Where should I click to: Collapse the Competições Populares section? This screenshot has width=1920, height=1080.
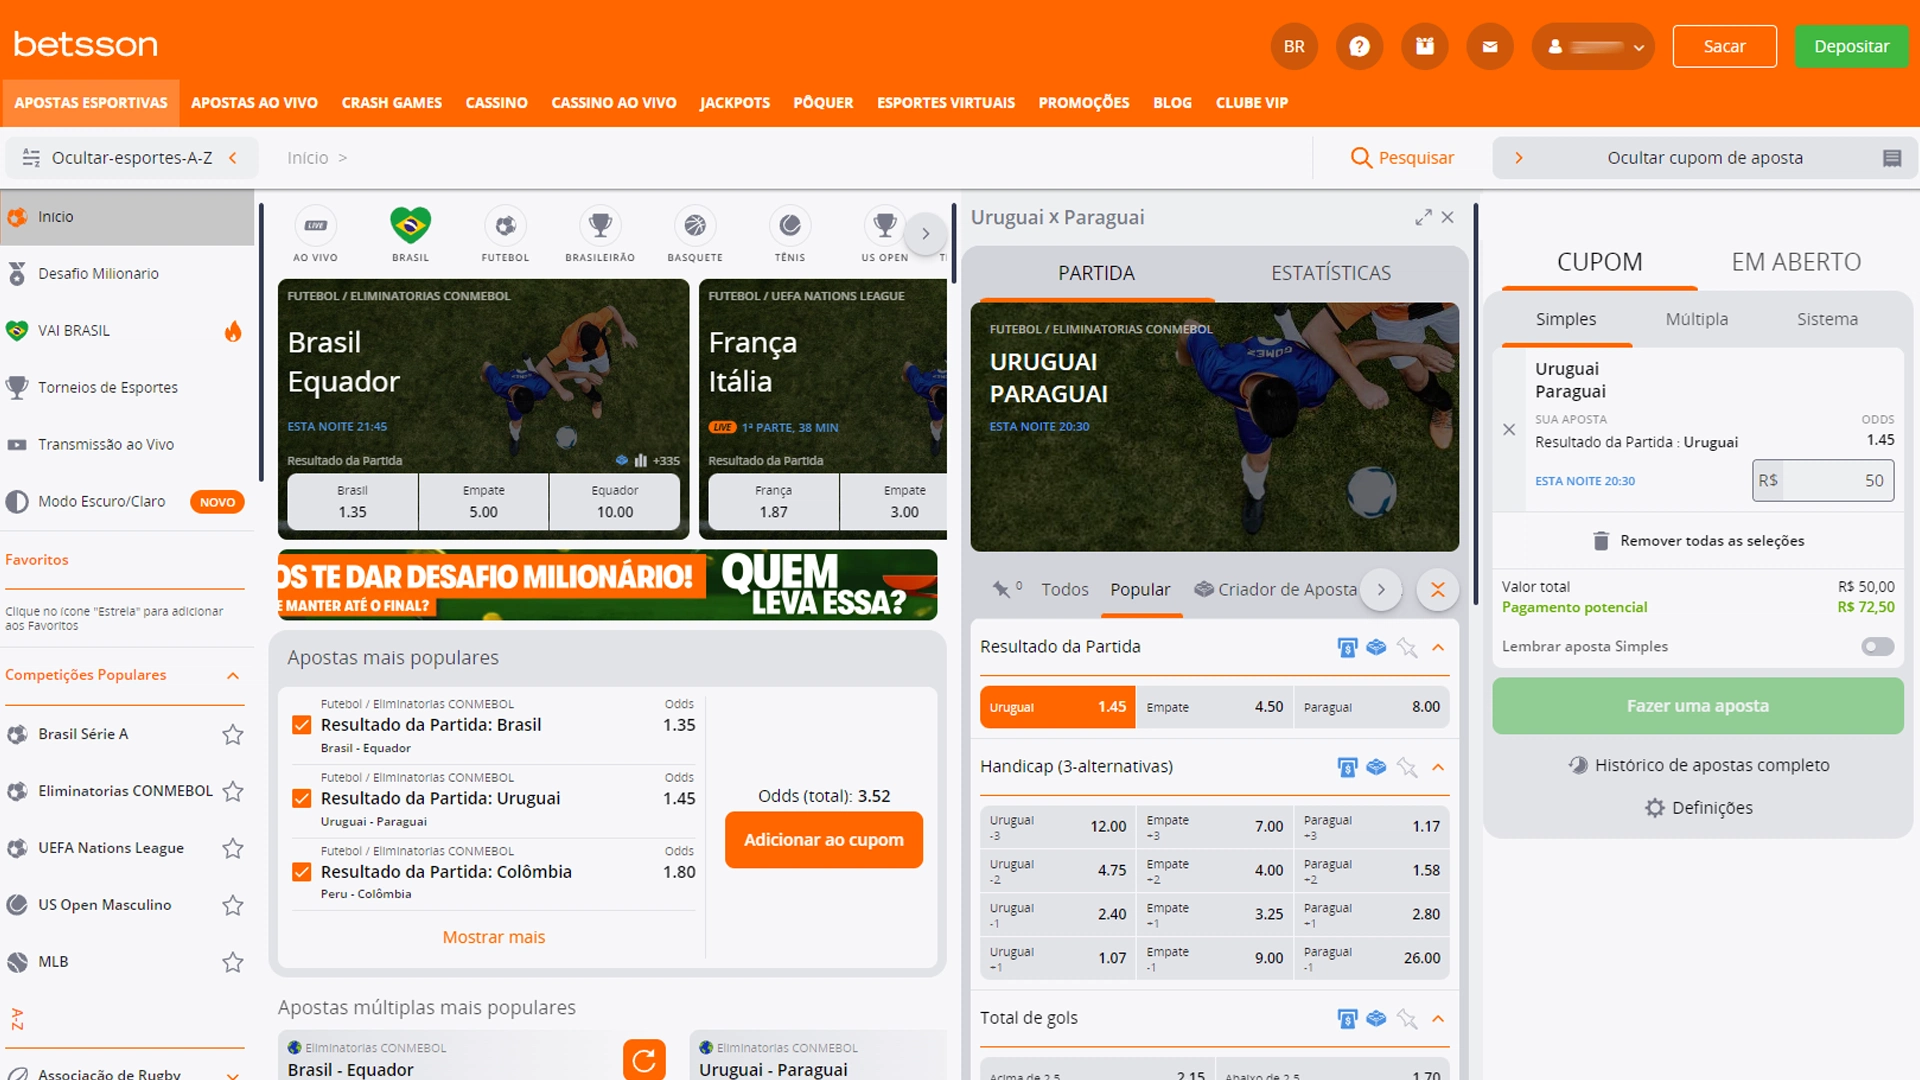(234, 676)
